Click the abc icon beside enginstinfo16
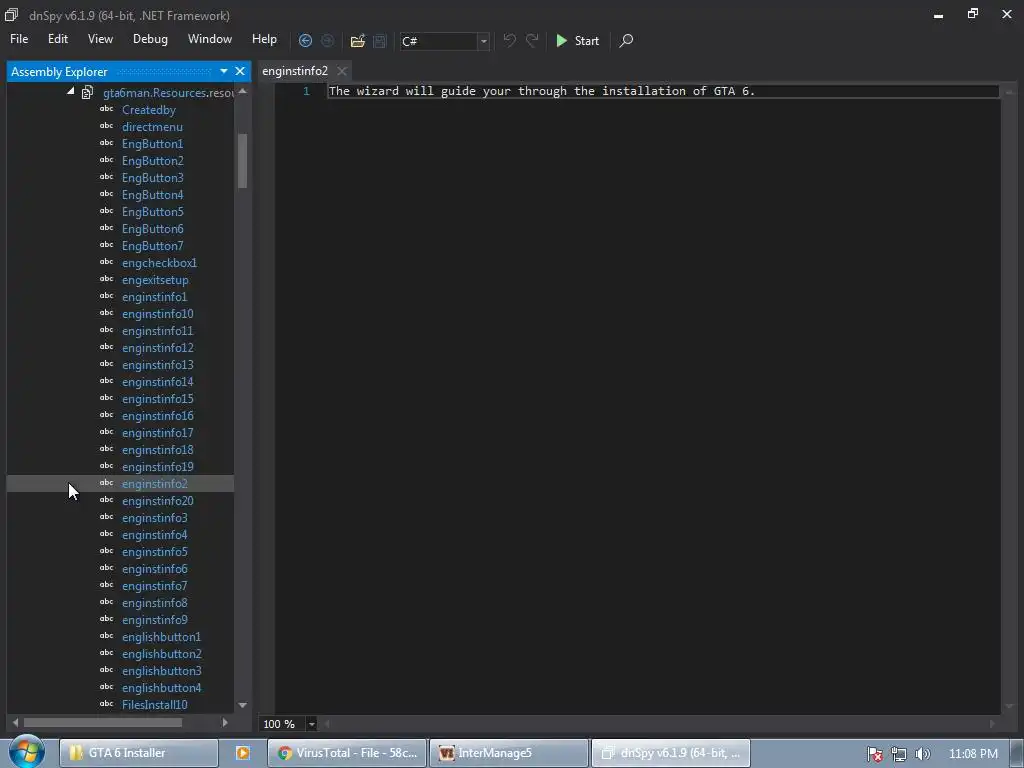The height and width of the screenshot is (768, 1024). 106,415
